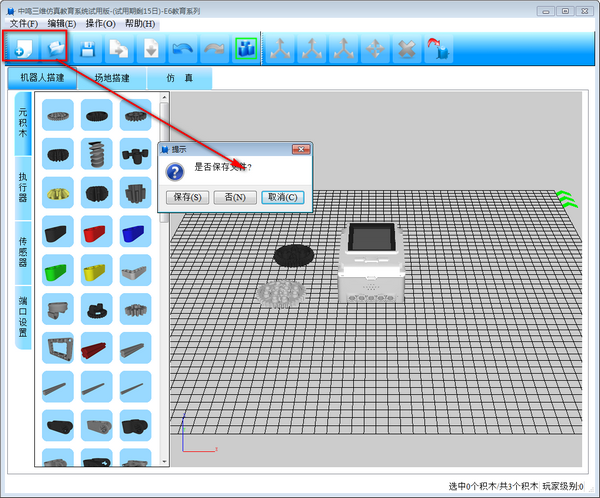Viewport: 600px width, 498px height.
Task: Open the 操作(O) menu
Action: [x=100, y=23]
